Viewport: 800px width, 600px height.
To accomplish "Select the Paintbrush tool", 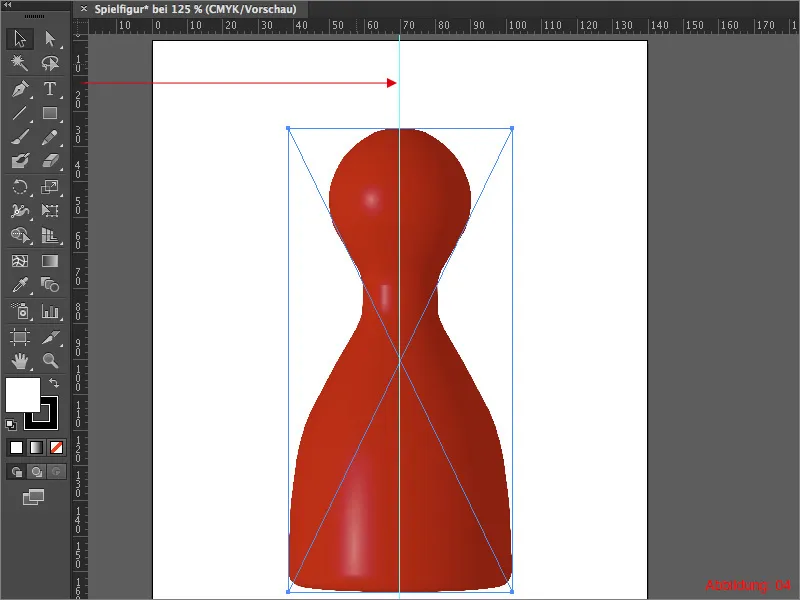I will pos(20,137).
